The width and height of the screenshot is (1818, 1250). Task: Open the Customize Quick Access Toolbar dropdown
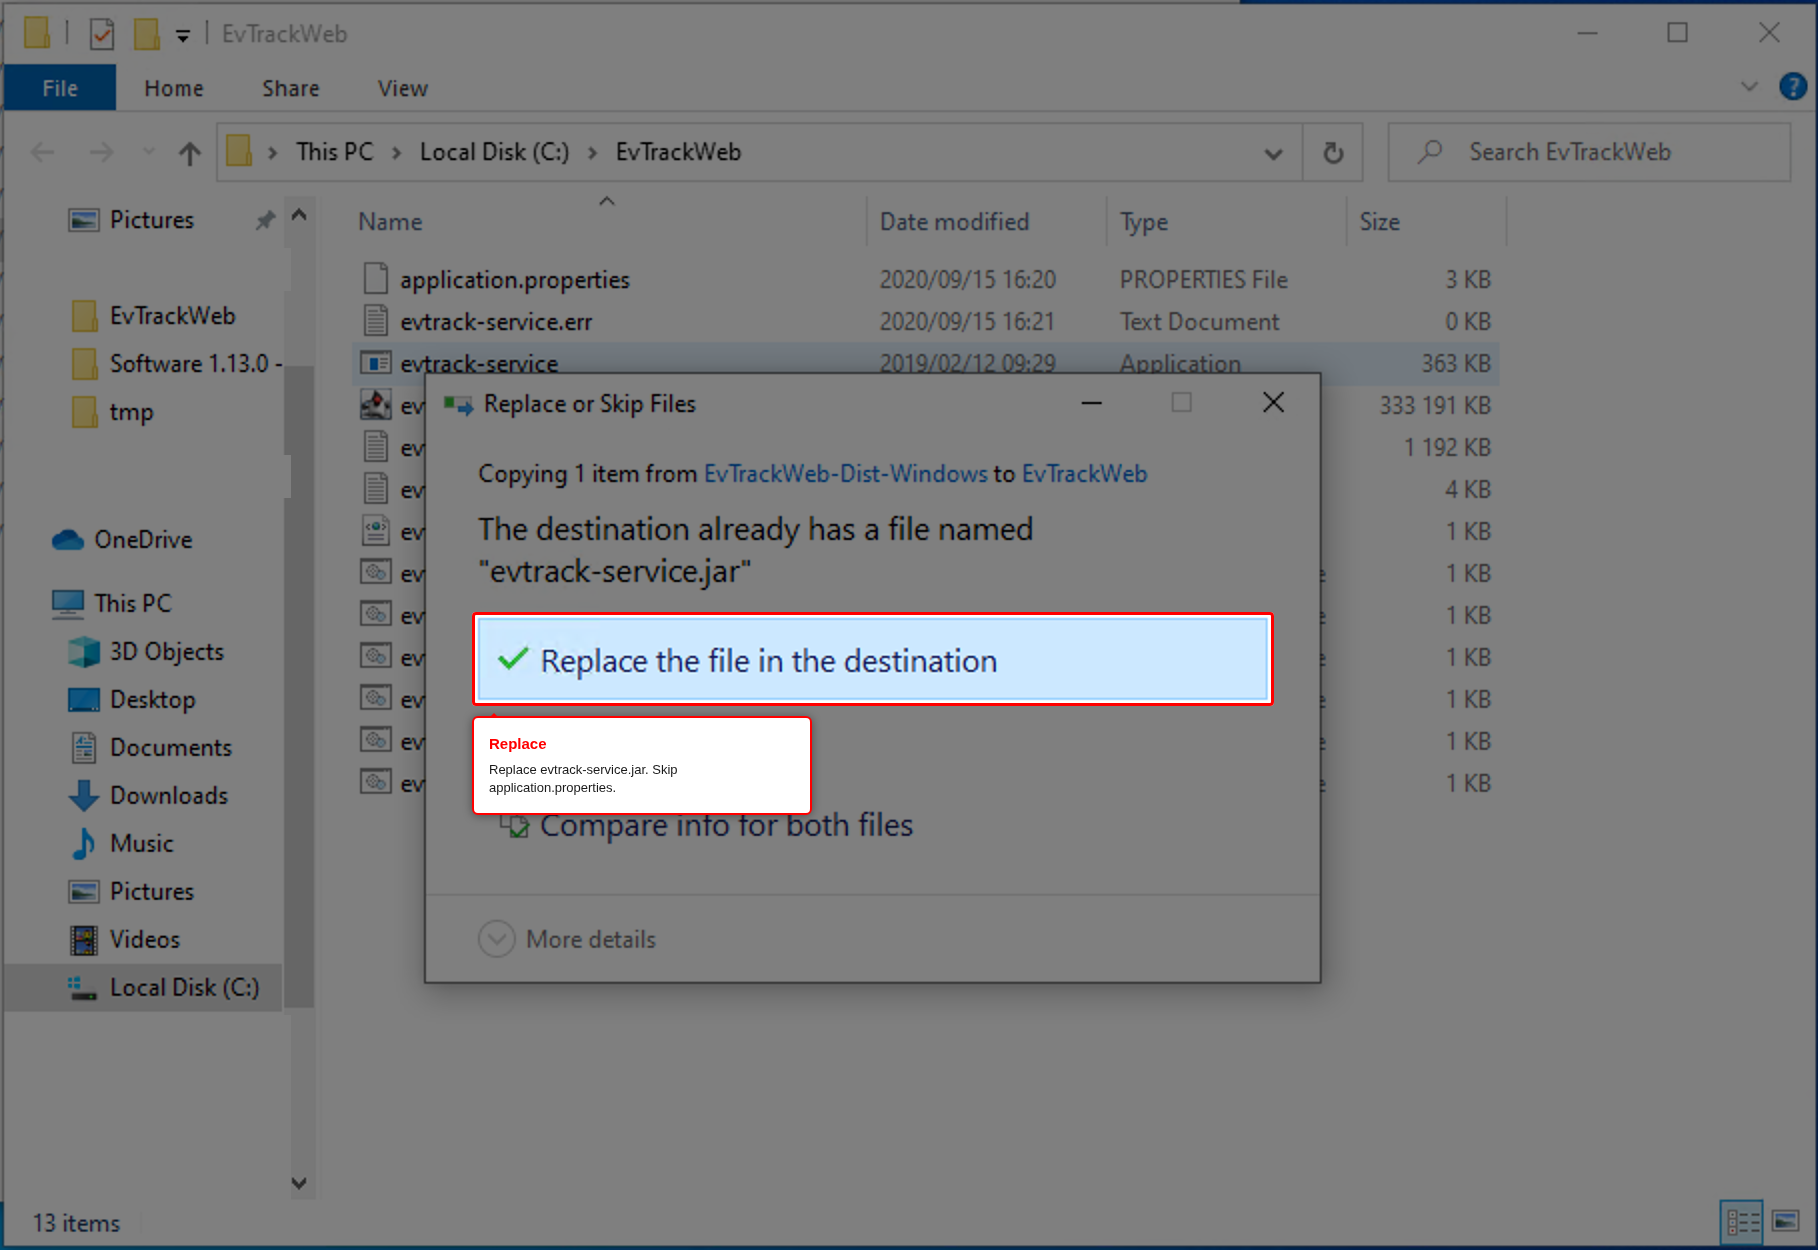182,36
